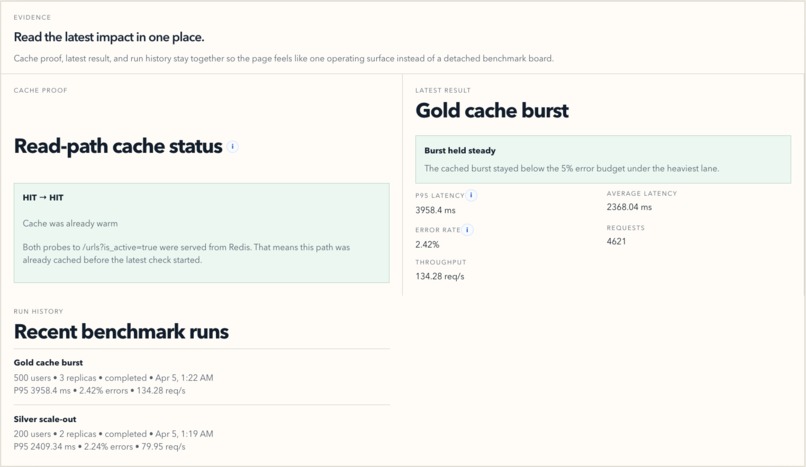Click the 2368.04 ms average latency value
This screenshot has width=806, height=467.
tap(629, 207)
